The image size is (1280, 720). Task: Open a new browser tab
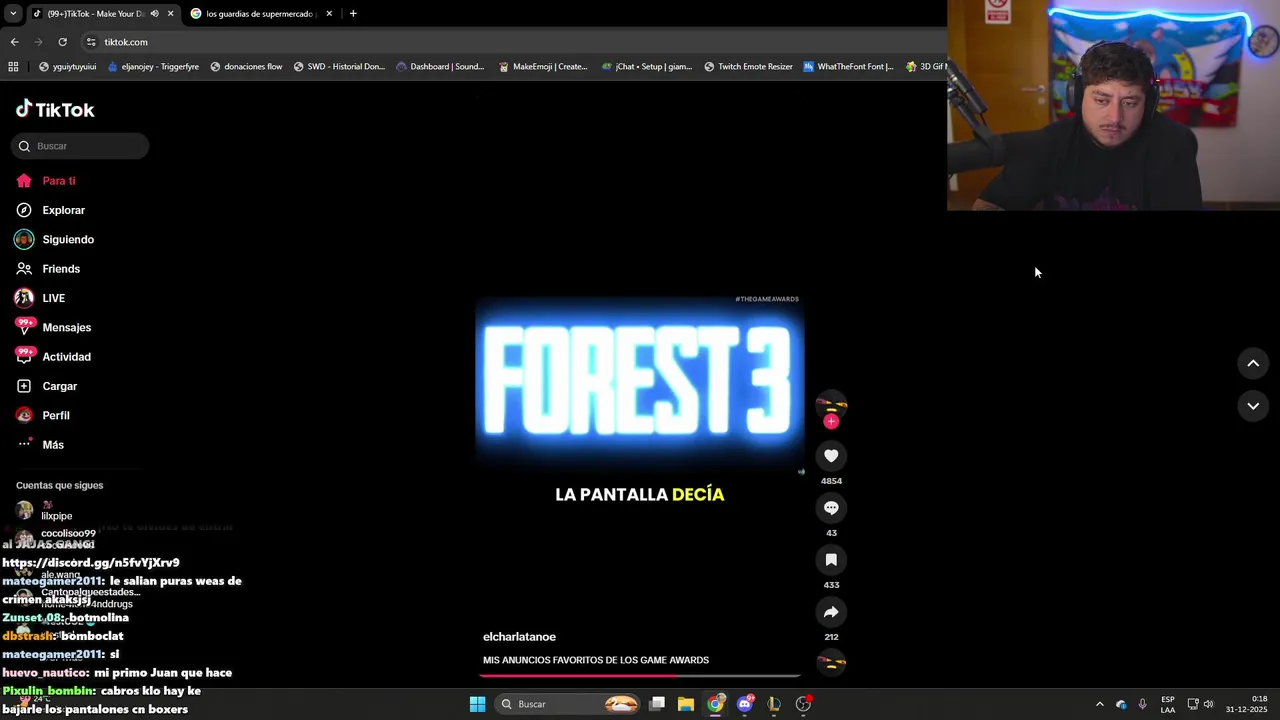click(x=353, y=14)
